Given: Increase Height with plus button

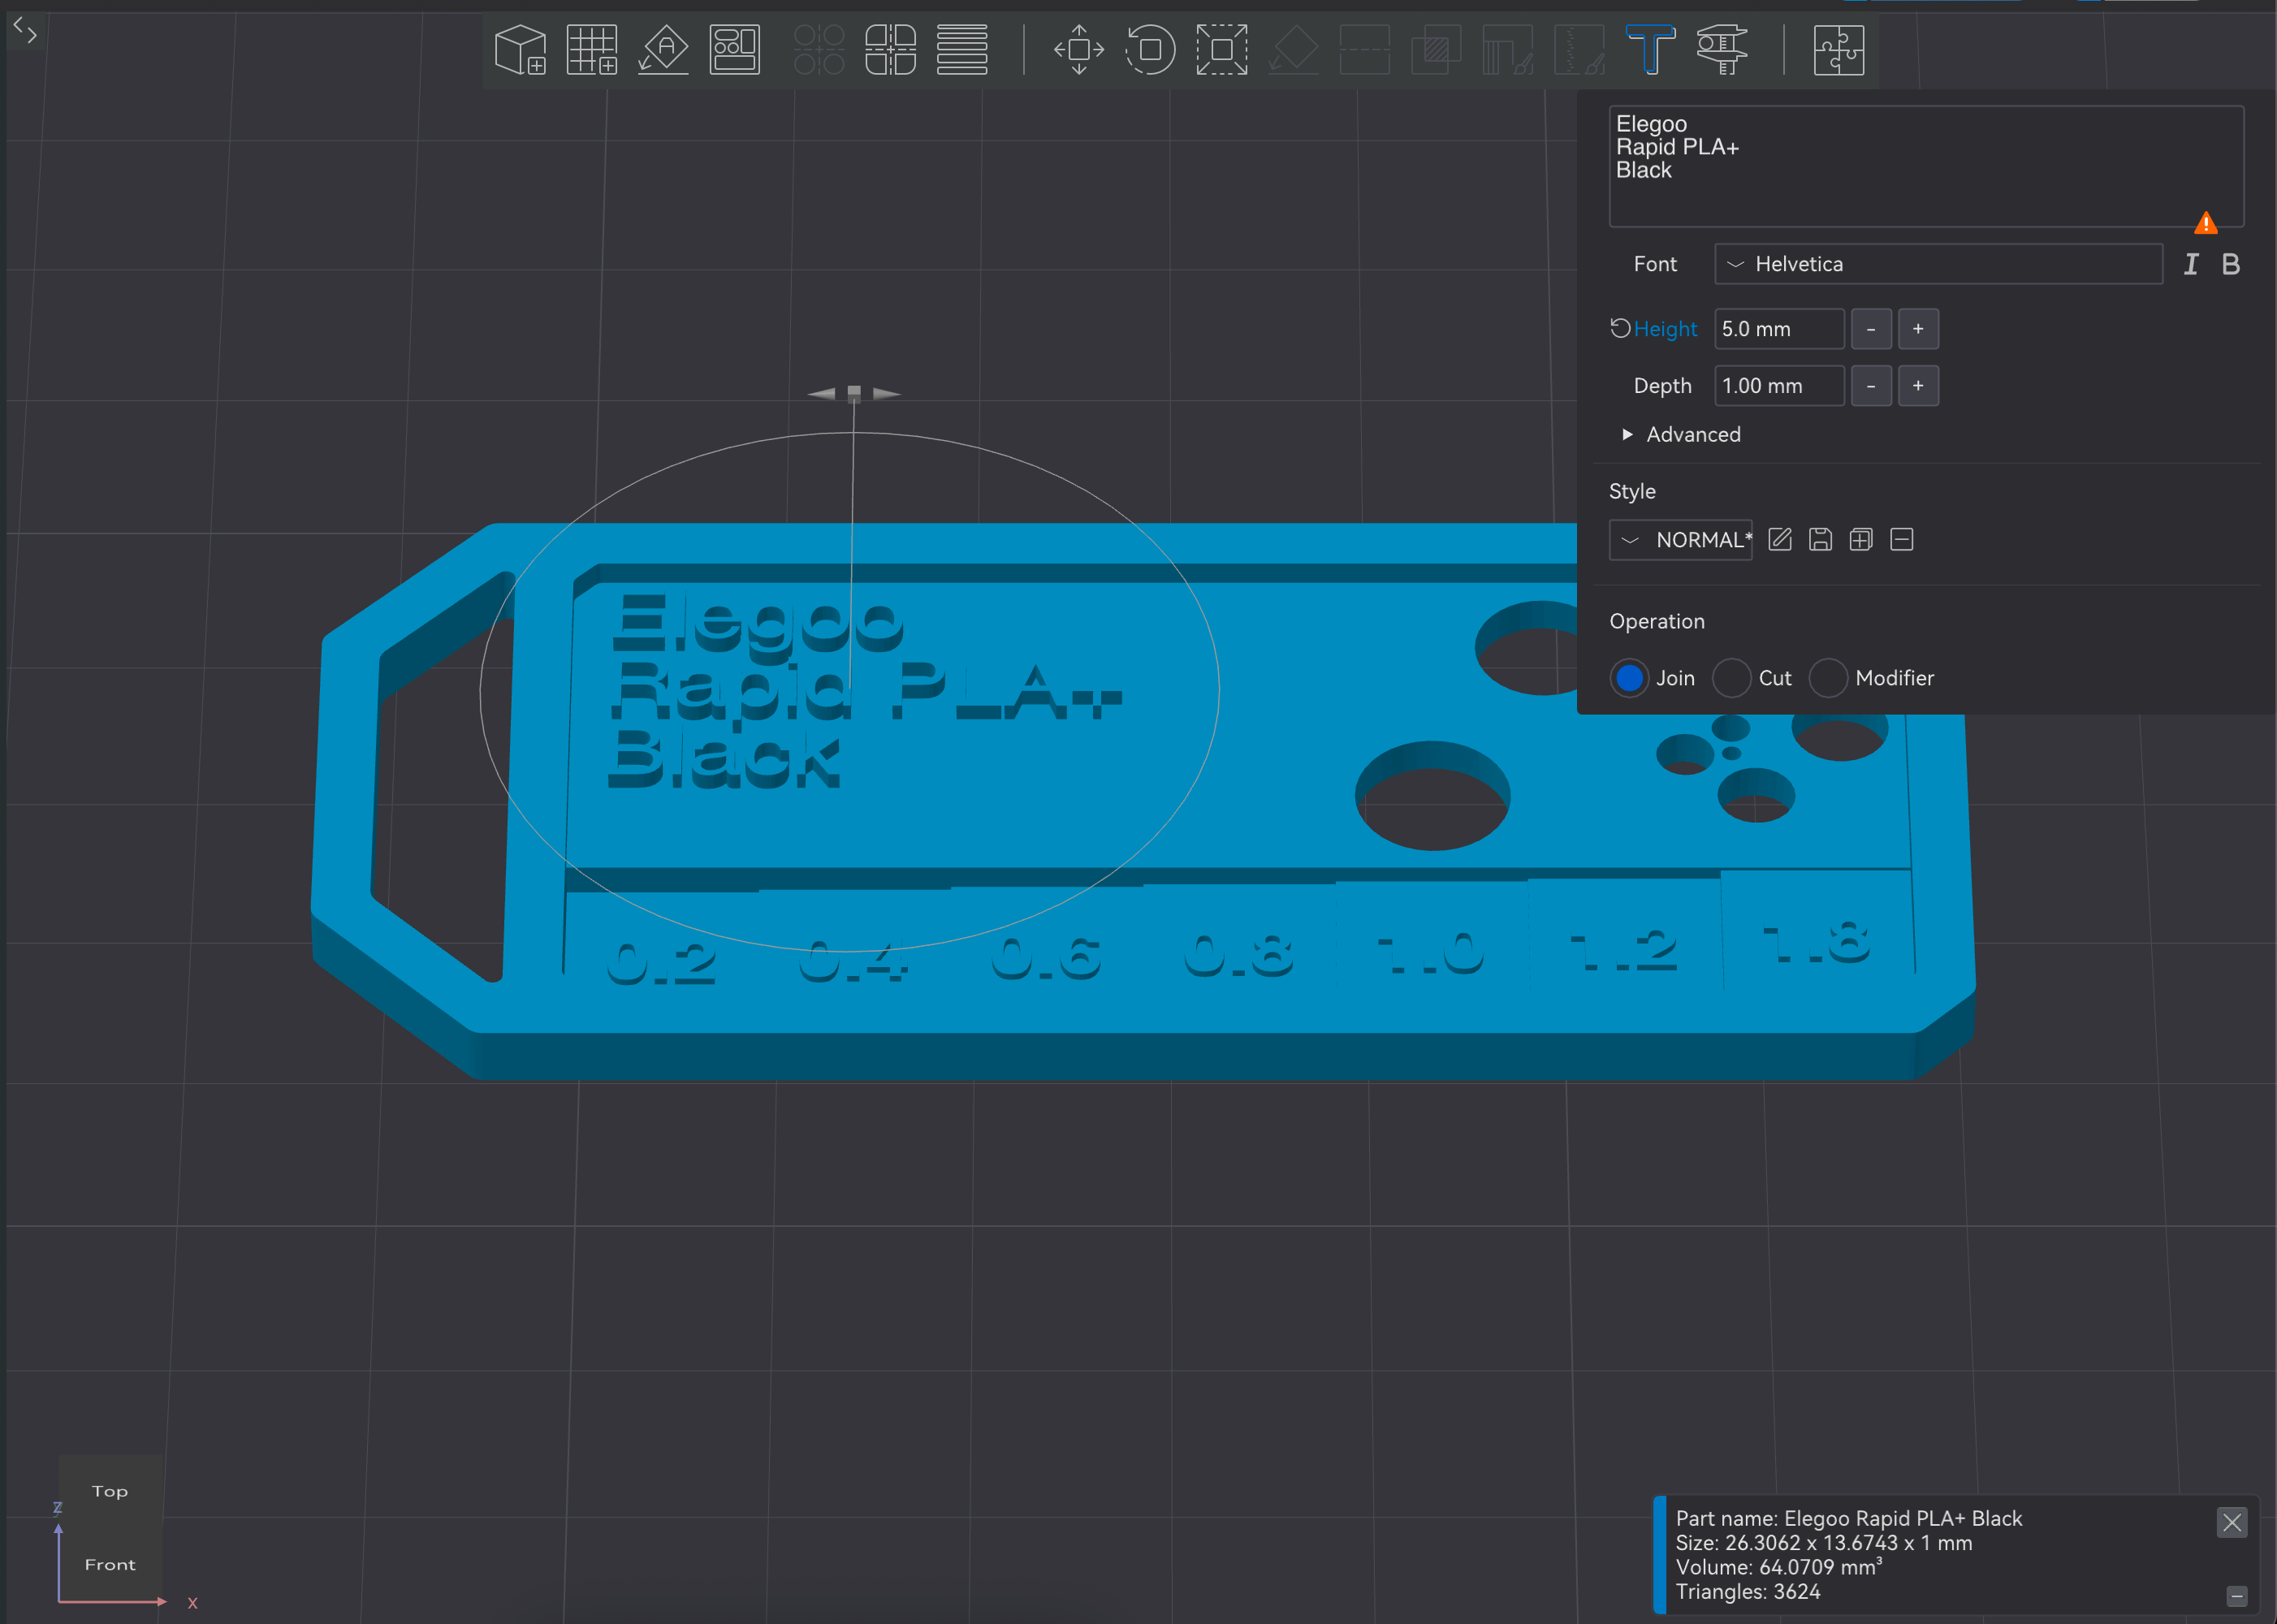Looking at the screenshot, I should (1918, 329).
